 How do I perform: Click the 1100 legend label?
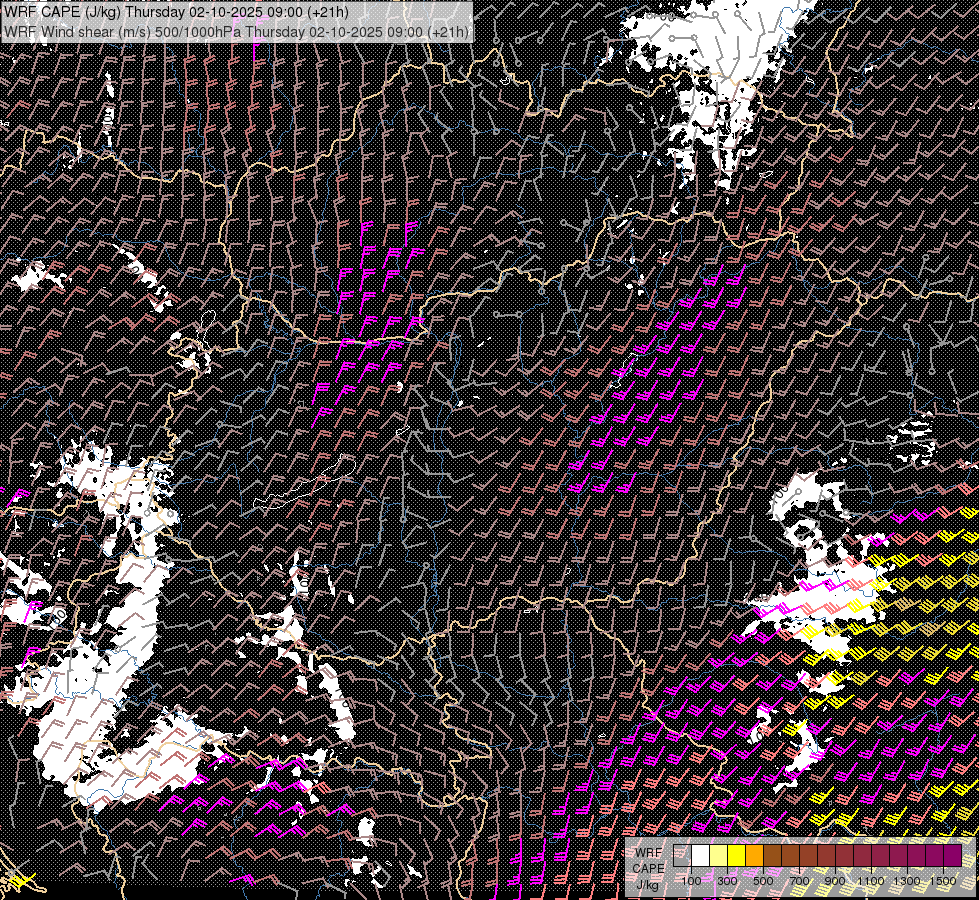pyautogui.click(x=870, y=881)
